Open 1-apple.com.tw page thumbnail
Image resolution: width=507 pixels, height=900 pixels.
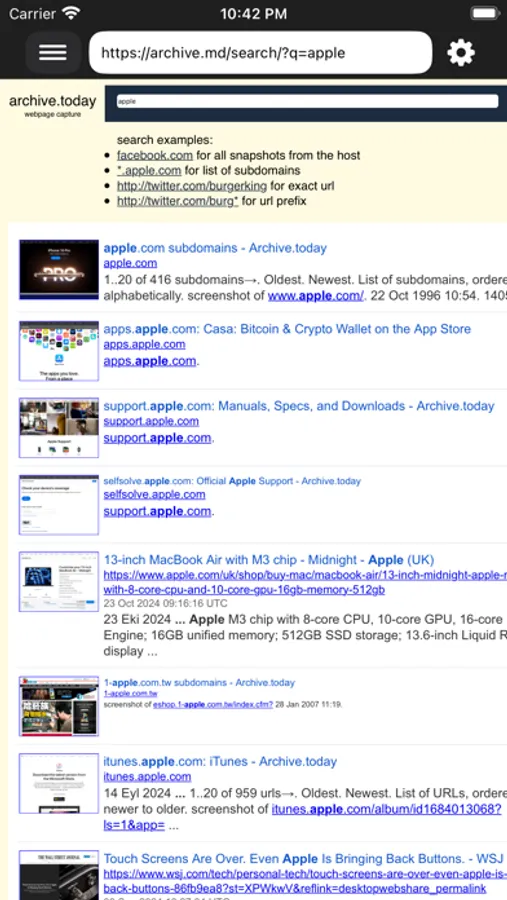tap(59, 706)
